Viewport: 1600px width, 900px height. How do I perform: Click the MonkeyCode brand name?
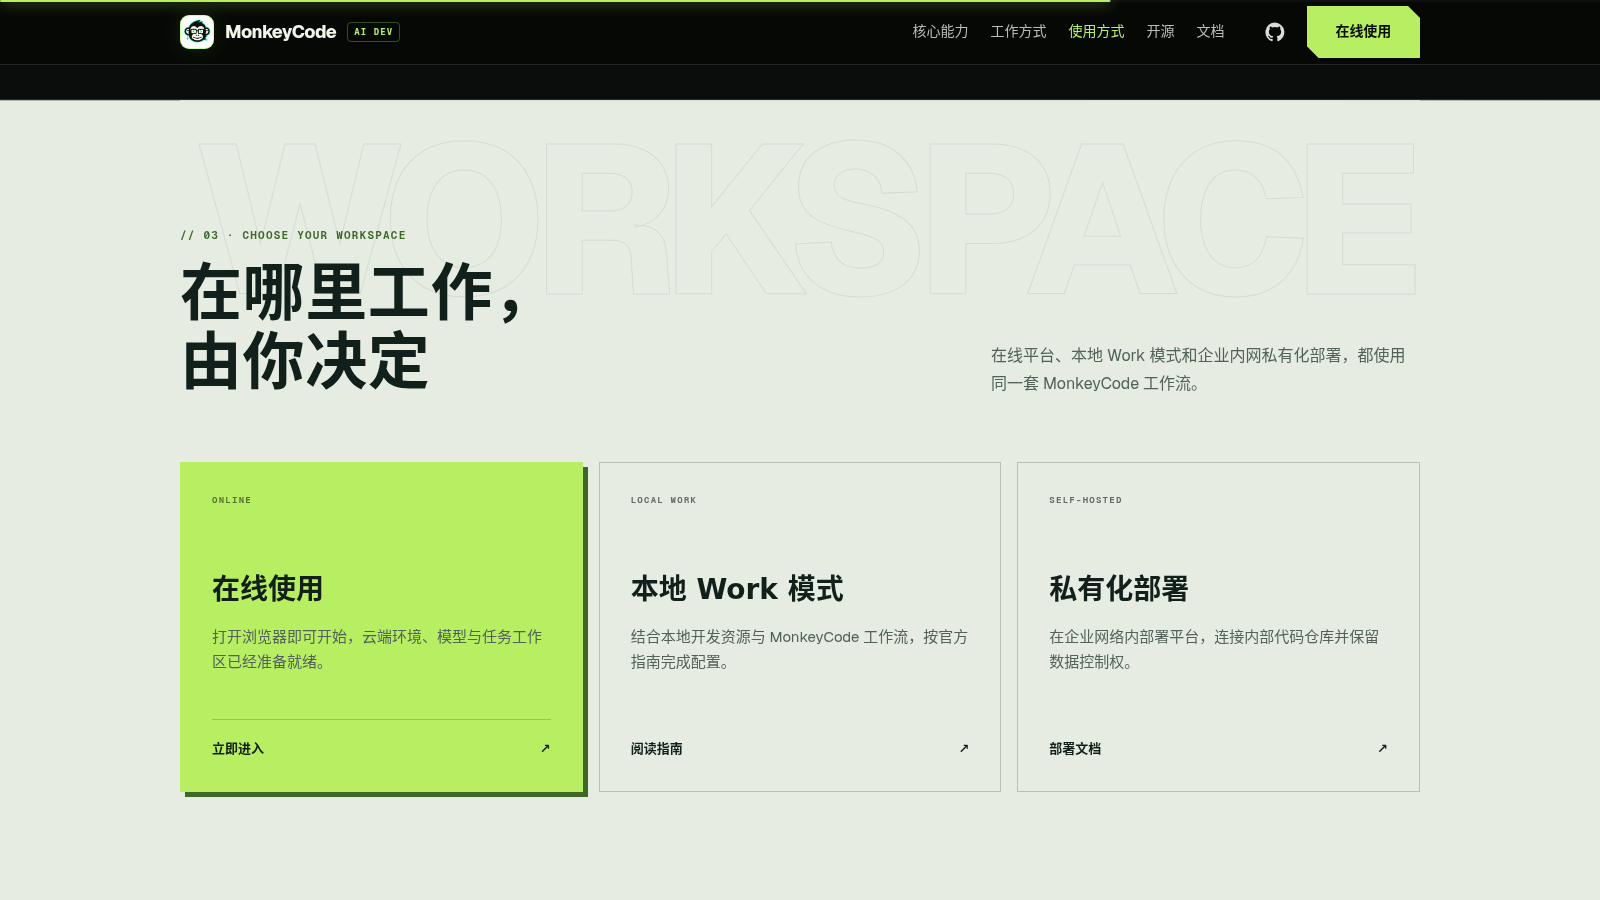280,32
